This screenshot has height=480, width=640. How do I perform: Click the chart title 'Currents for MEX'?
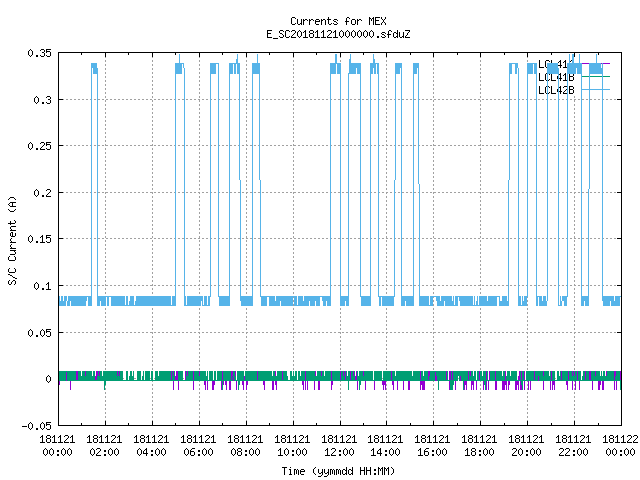coord(338,21)
